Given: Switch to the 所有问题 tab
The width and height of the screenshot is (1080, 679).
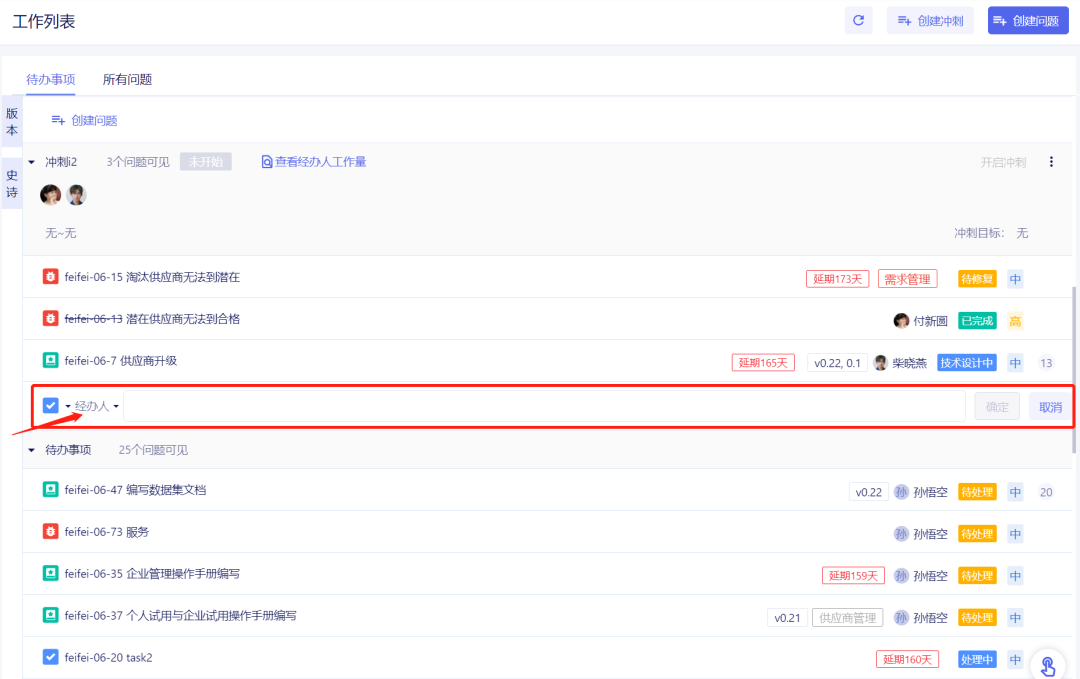Looking at the screenshot, I should (x=127, y=79).
